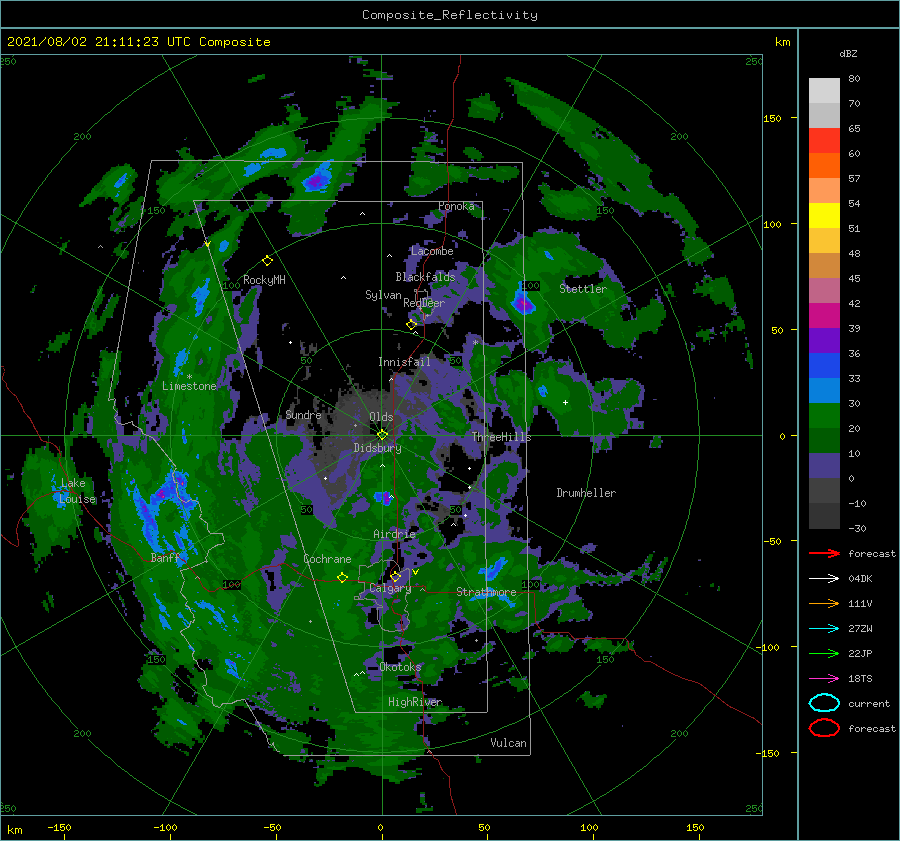Click the Innisfail city label
Image resolution: width=900 pixels, height=841 pixels.
404,362
